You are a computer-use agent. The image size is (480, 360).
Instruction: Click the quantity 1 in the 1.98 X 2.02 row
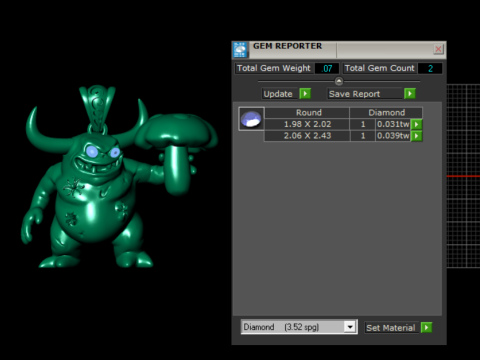tap(363, 124)
